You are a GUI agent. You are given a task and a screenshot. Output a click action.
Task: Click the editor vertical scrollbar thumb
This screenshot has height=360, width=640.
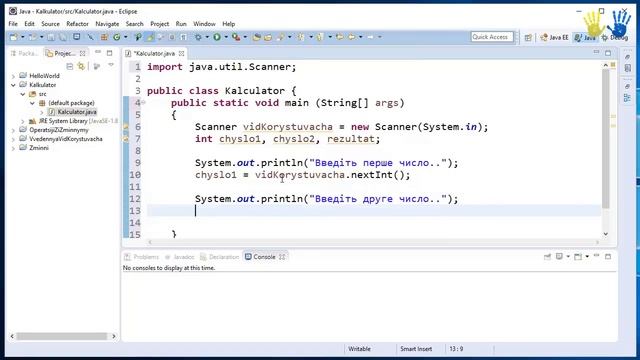click(x=606, y=139)
